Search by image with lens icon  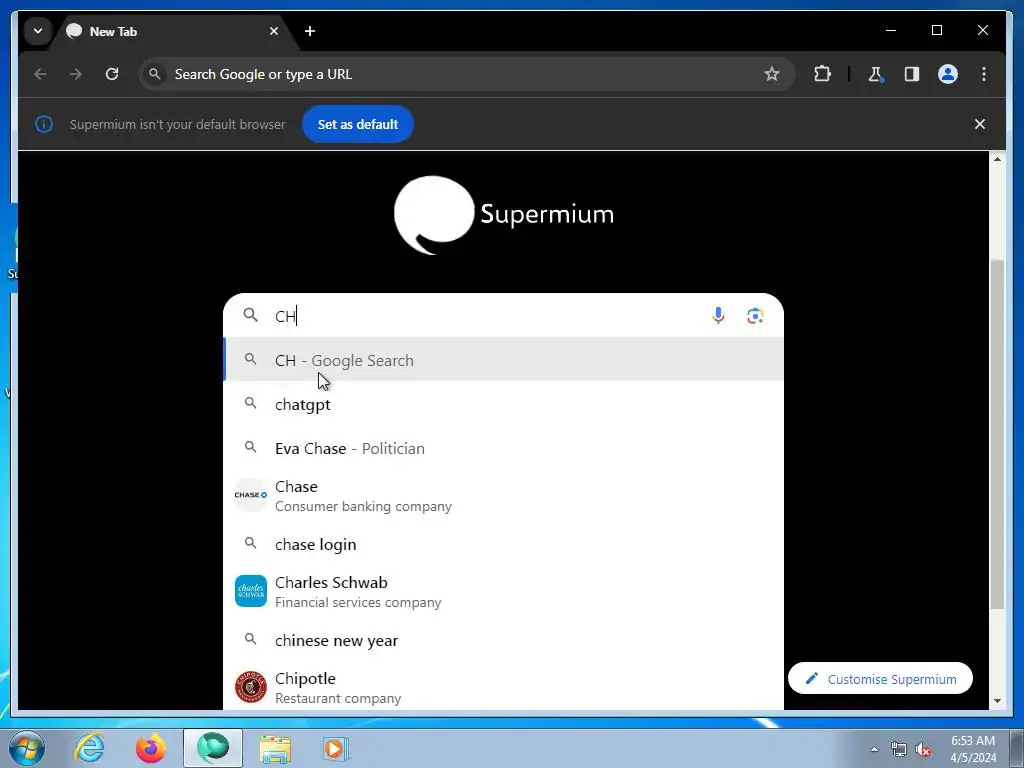click(755, 316)
